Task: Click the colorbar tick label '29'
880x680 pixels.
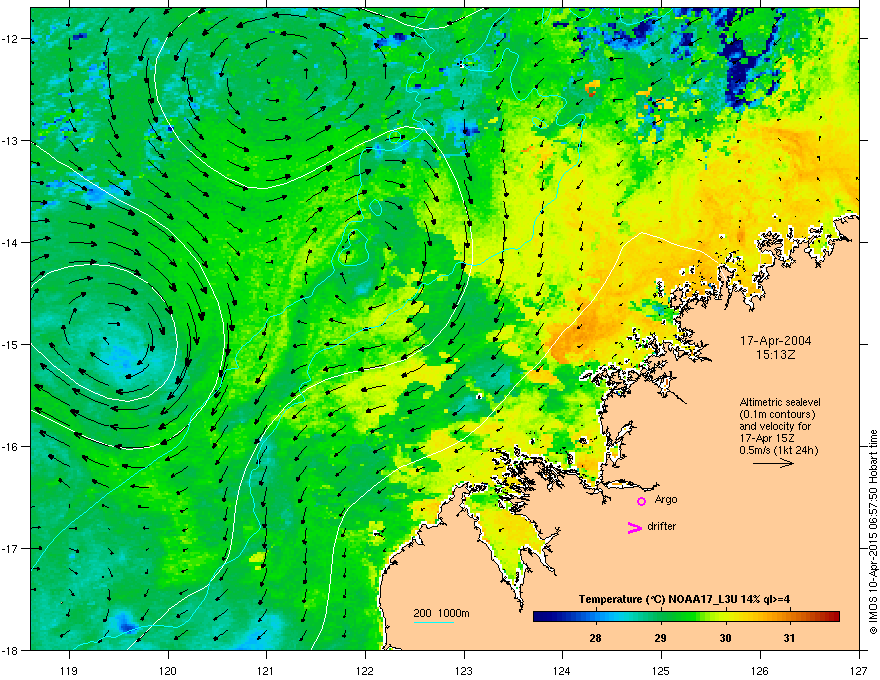Action: tap(661, 638)
